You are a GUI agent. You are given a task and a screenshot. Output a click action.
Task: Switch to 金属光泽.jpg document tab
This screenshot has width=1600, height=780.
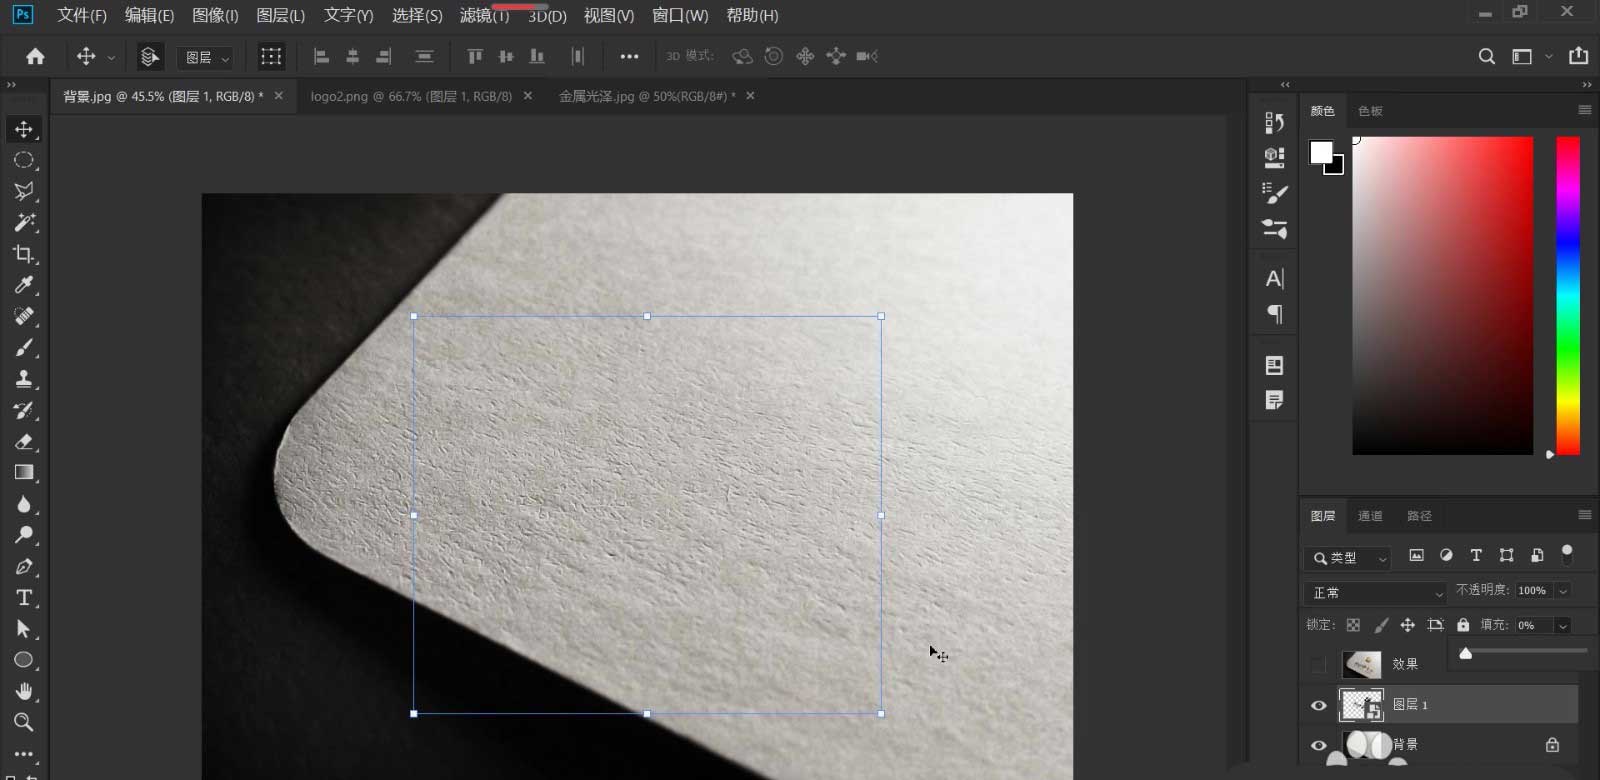[x=646, y=96]
